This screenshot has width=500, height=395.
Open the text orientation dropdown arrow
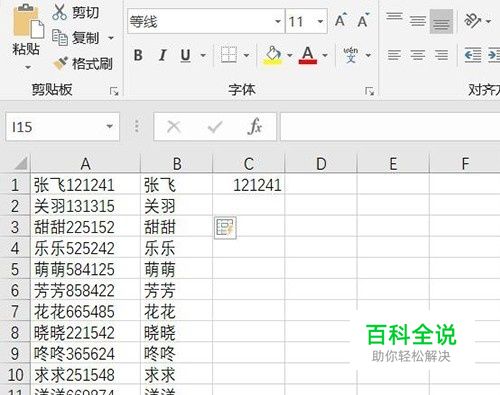(x=488, y=22)
